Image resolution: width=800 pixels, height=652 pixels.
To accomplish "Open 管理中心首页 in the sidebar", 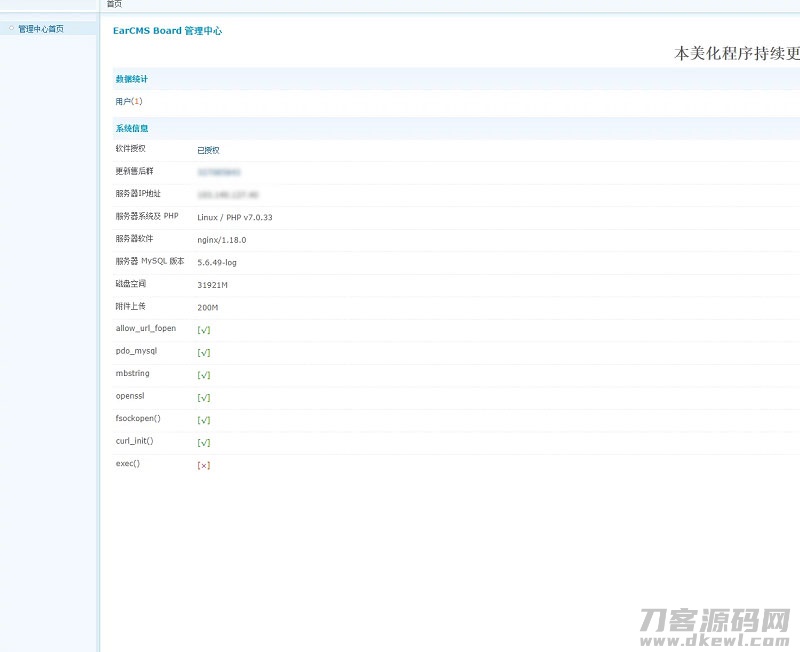I will [41, 29].
